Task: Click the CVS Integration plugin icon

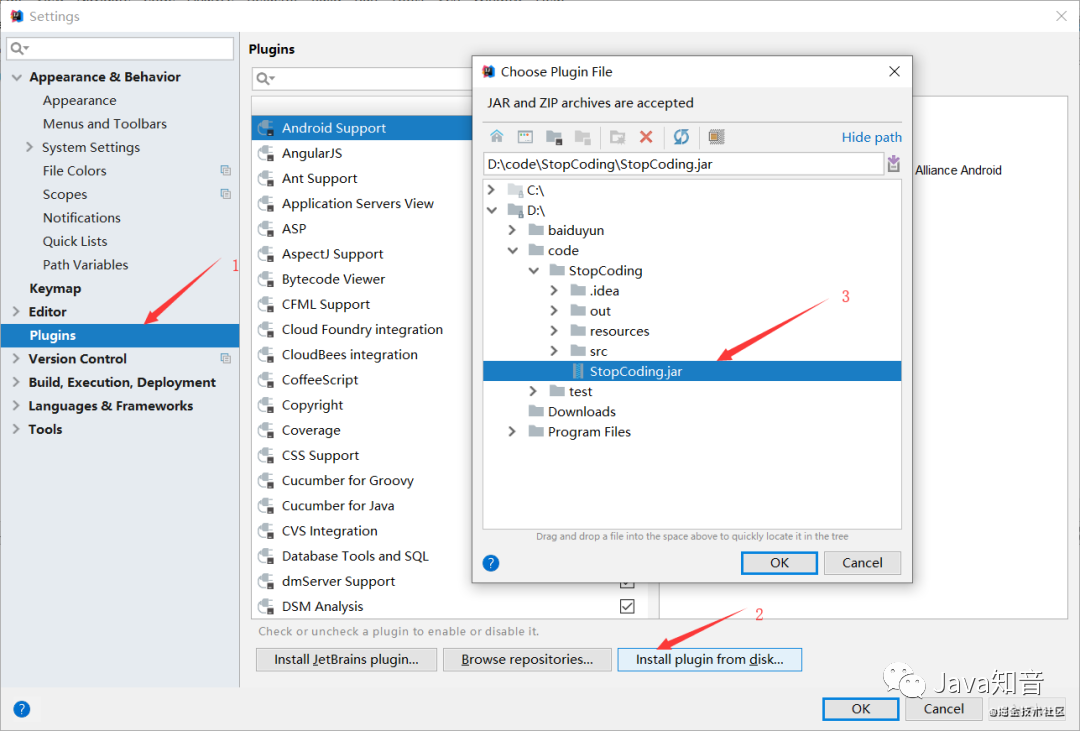Action: coord(266,531)
